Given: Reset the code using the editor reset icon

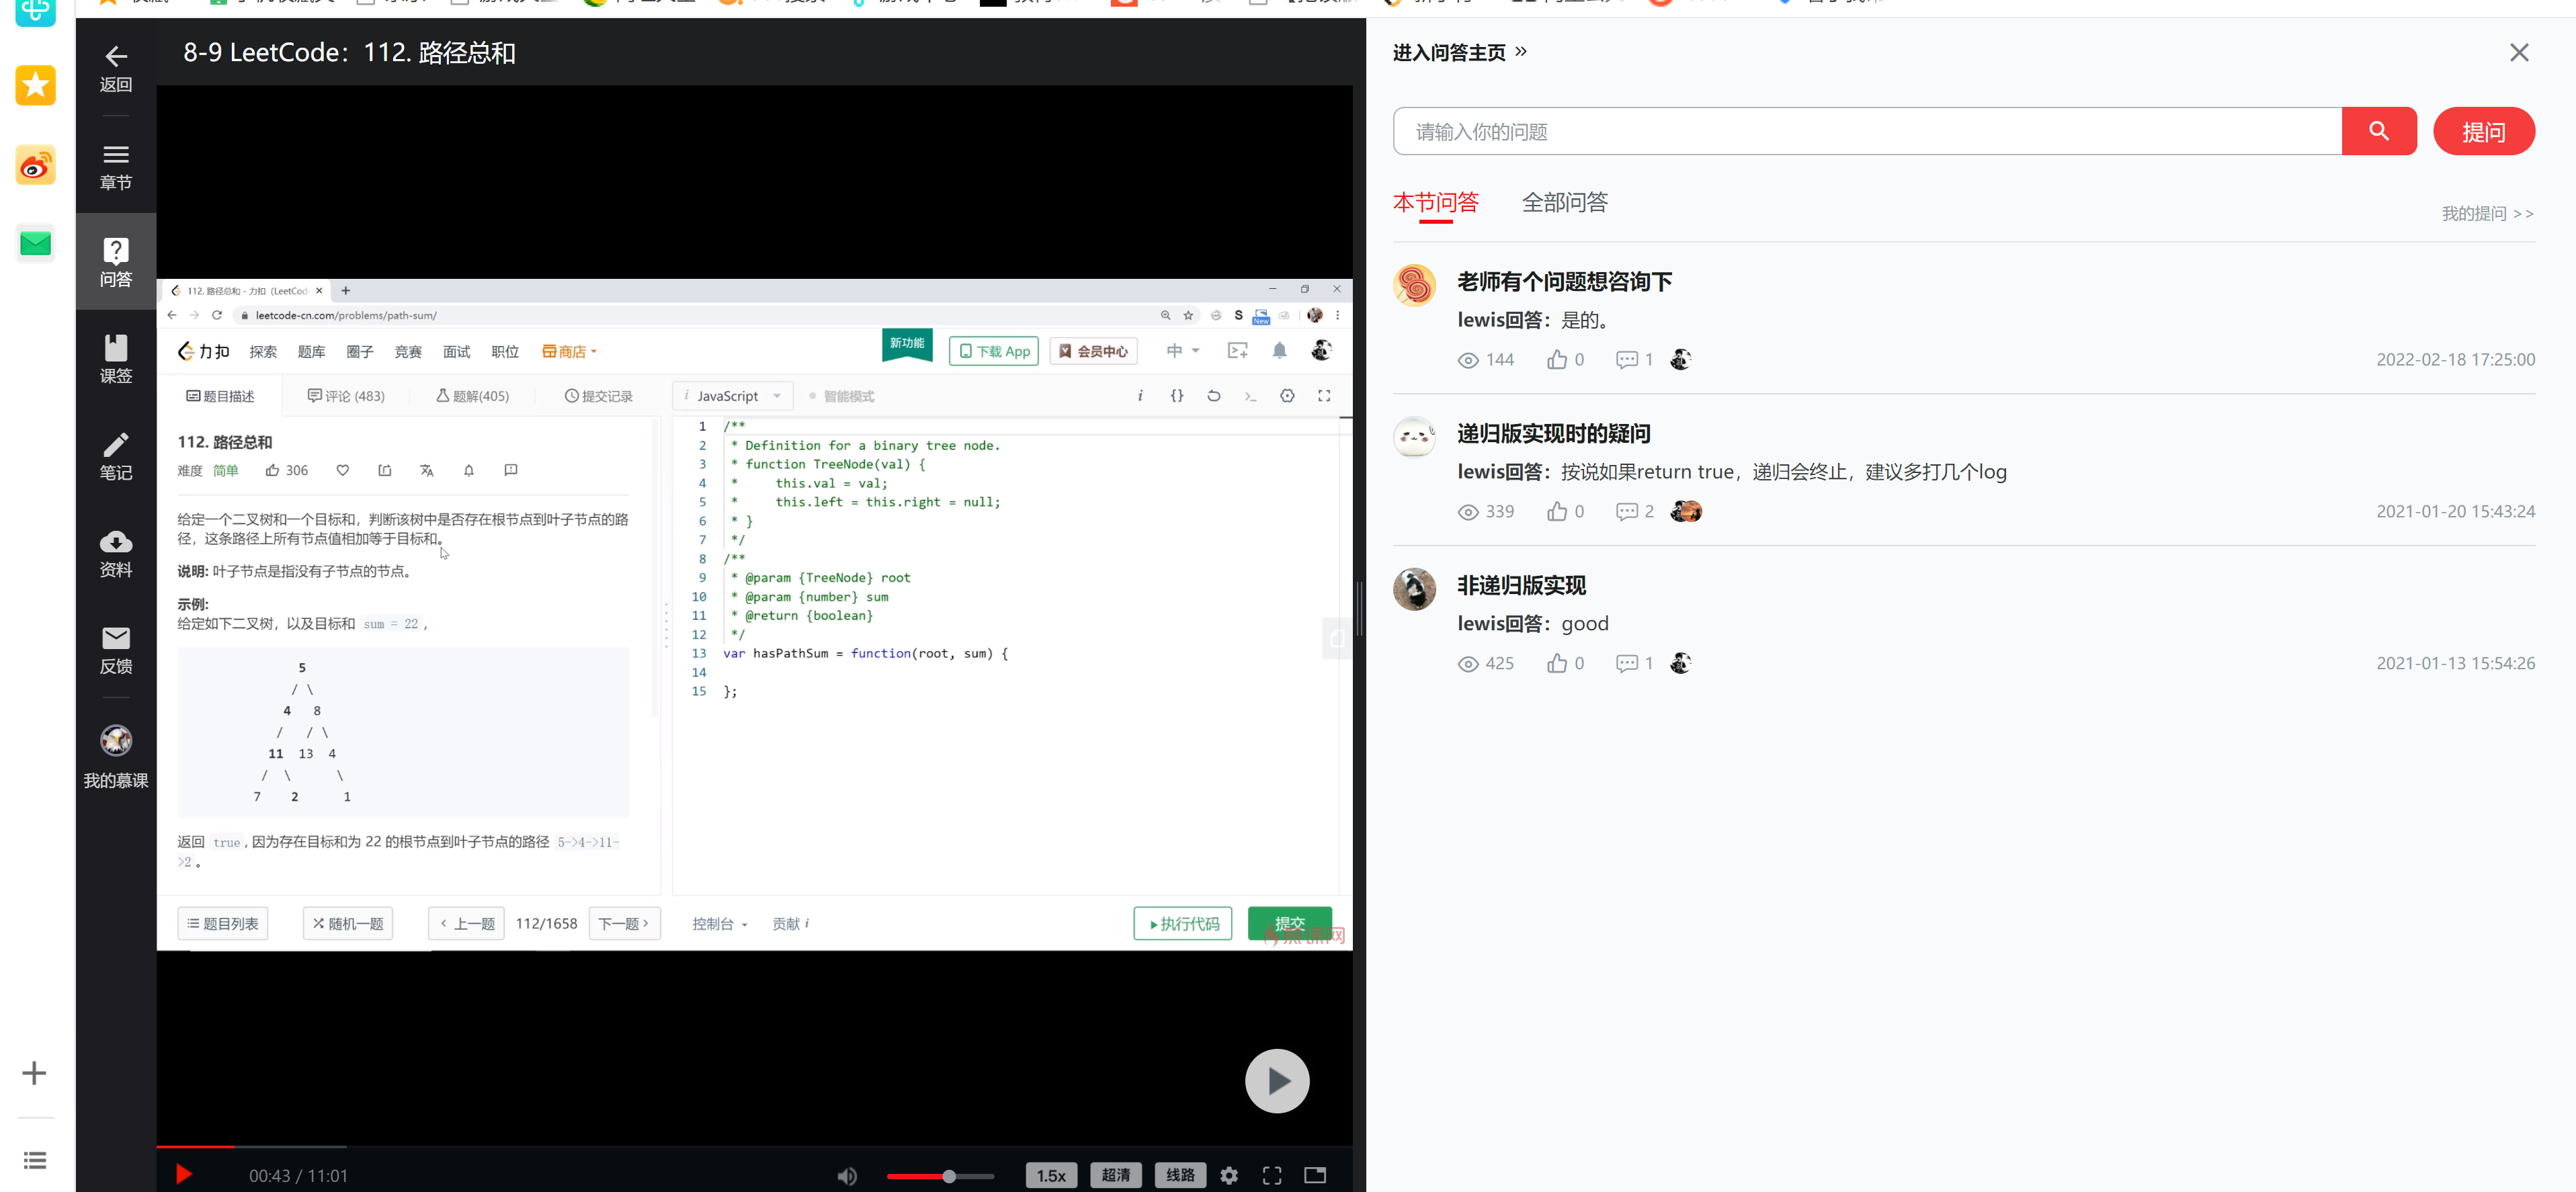Looking at the screenshot, I should click(x=1213, y=395).
